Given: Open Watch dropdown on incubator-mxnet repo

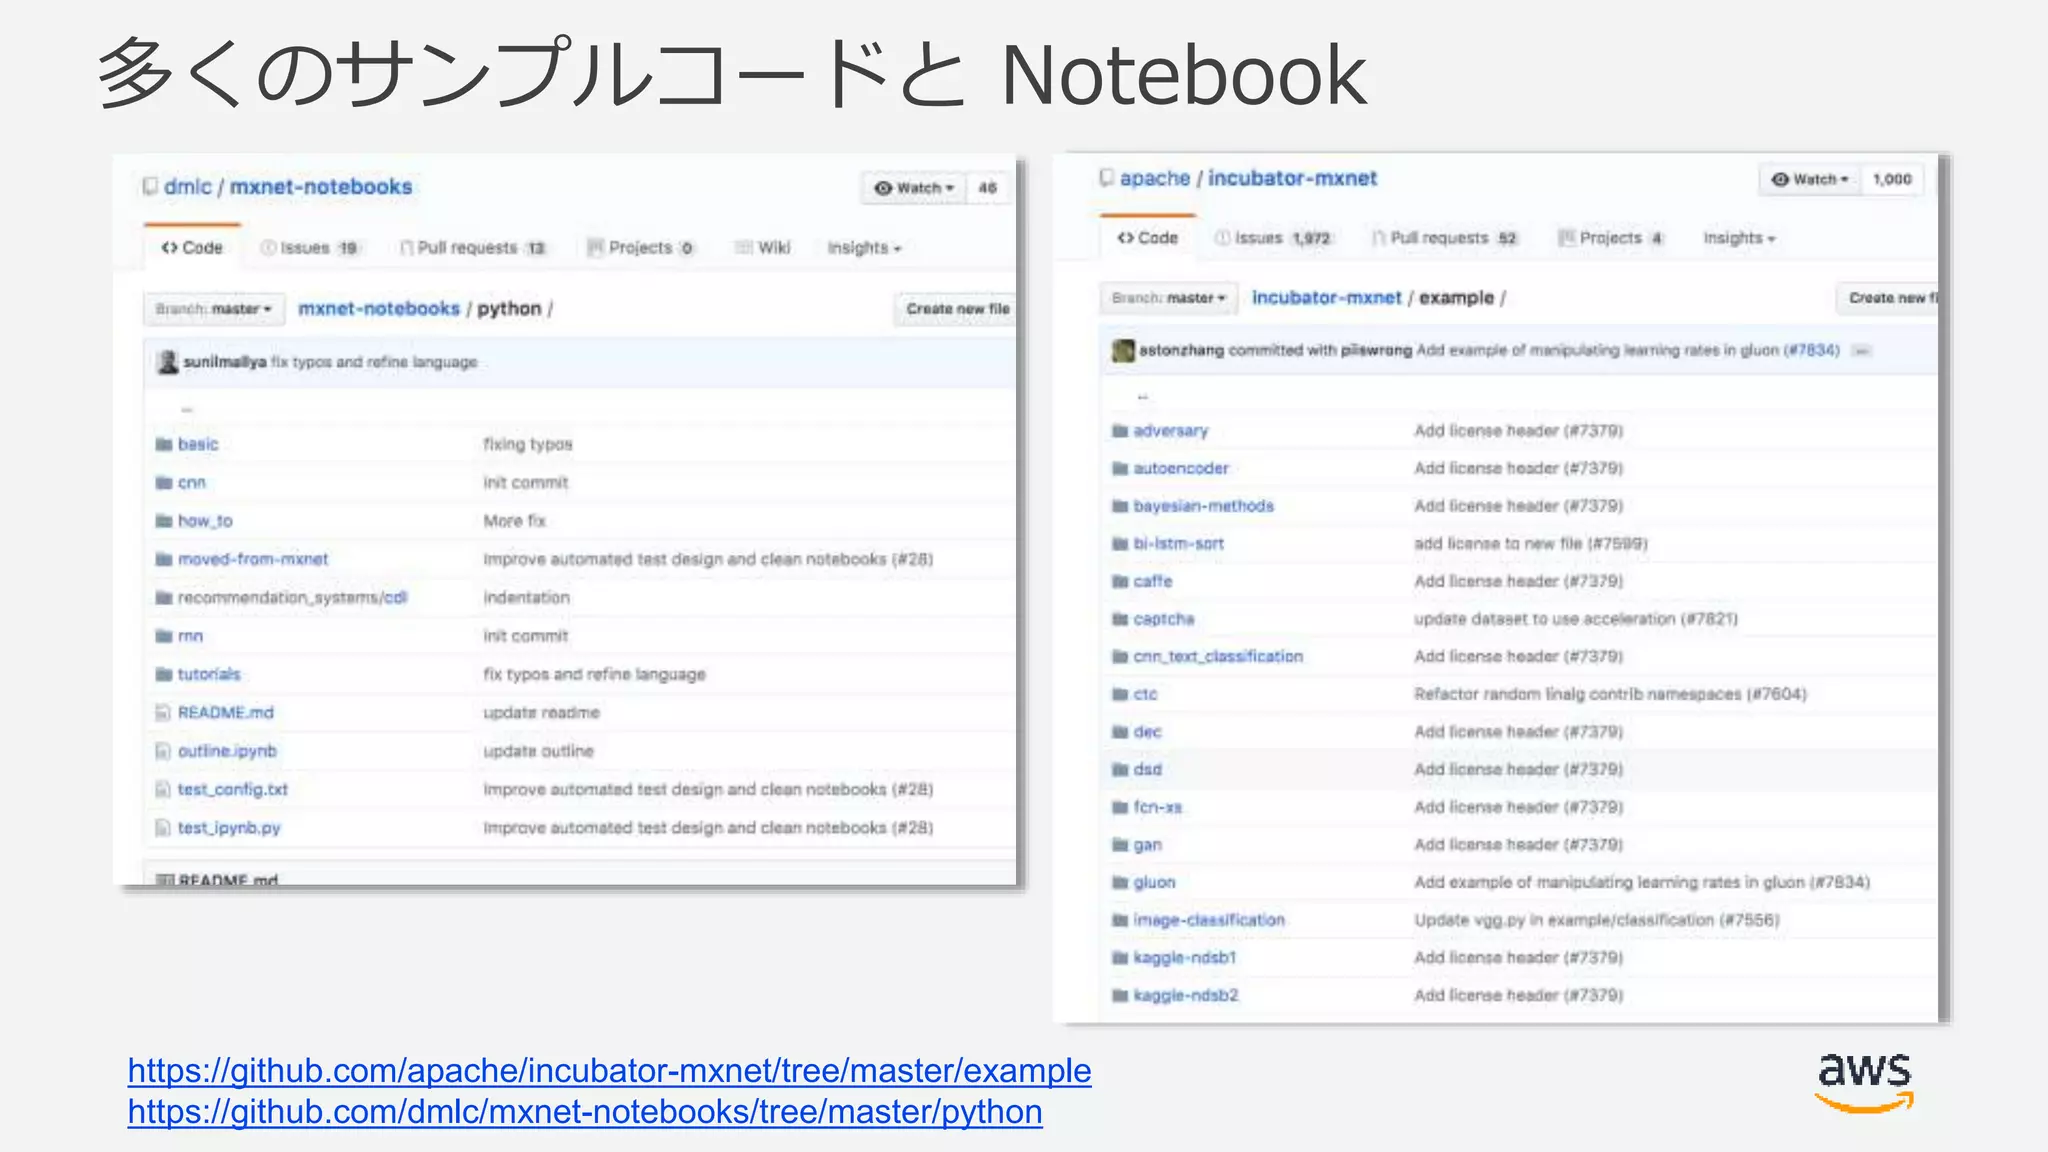Looking at the screenshot, I should 1810,179.
